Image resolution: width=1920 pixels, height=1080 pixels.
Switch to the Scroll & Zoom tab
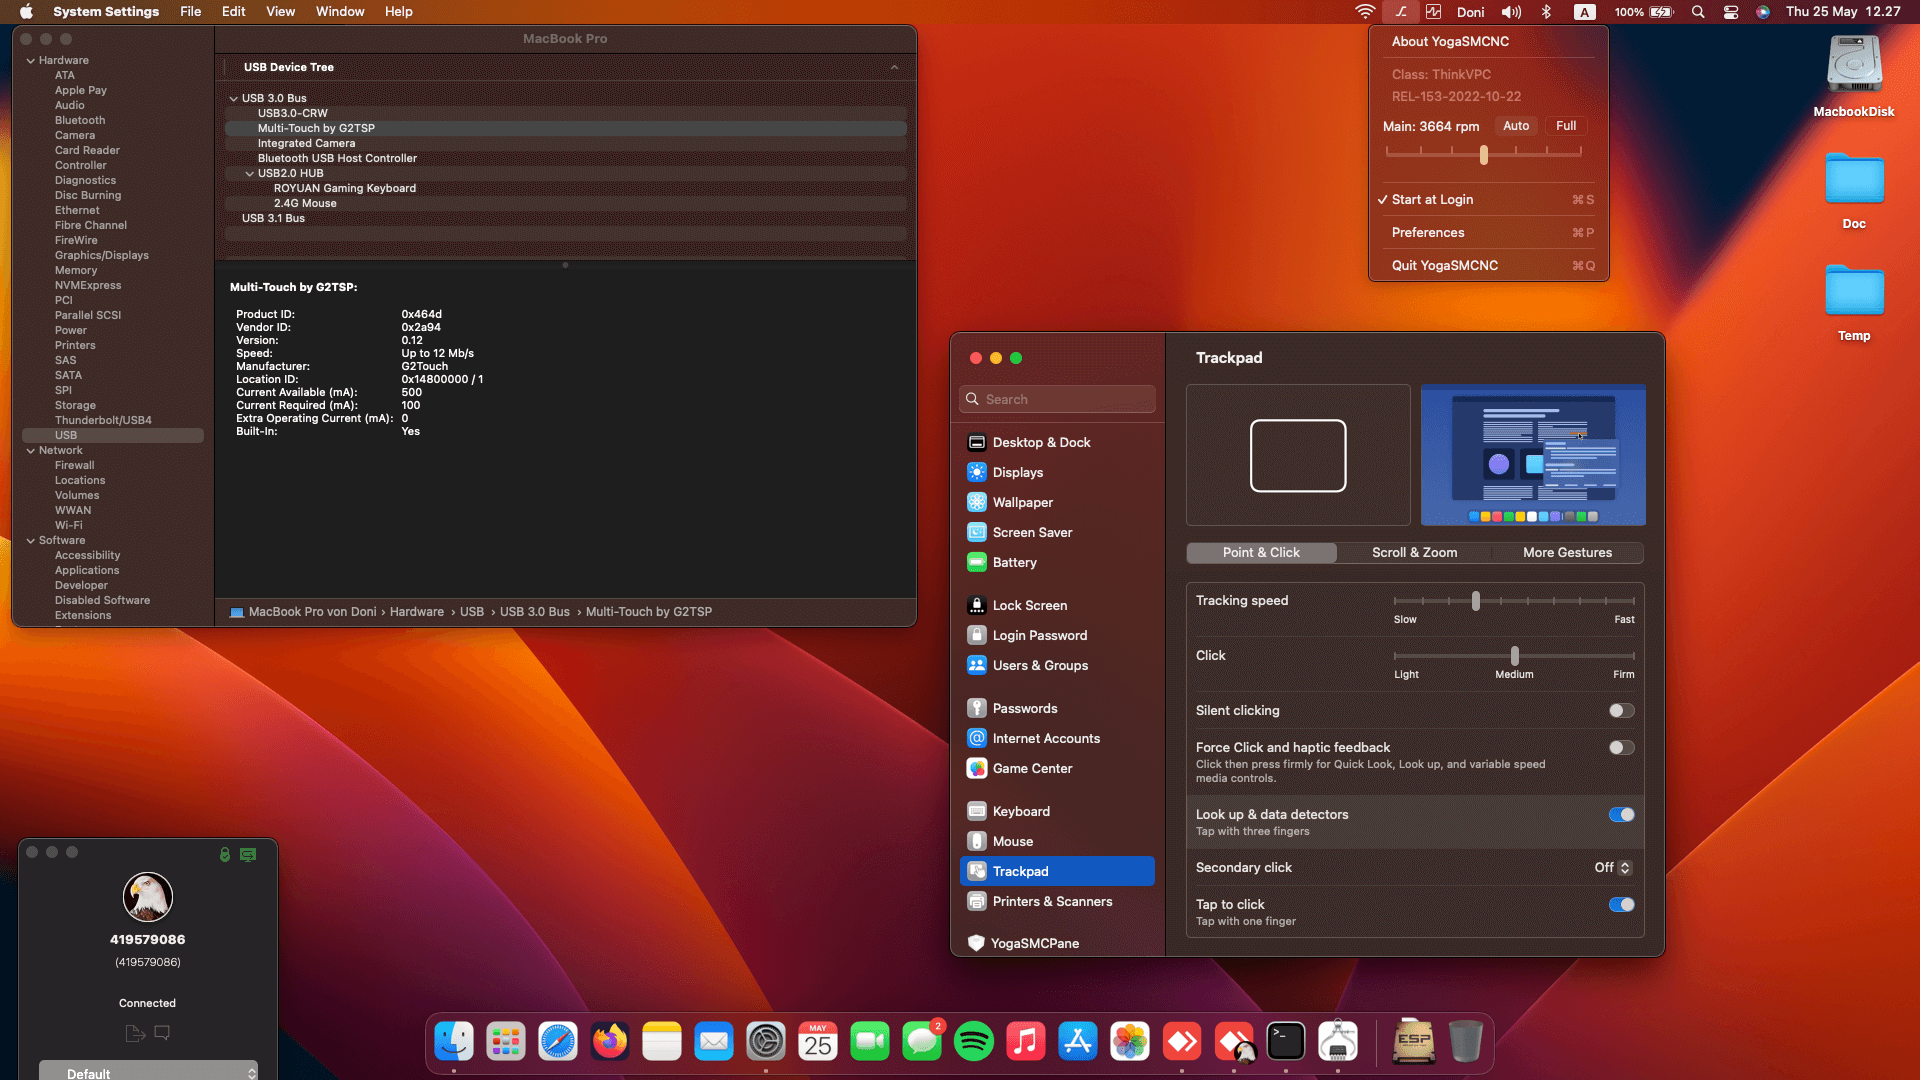click(x=1414, y=553)
